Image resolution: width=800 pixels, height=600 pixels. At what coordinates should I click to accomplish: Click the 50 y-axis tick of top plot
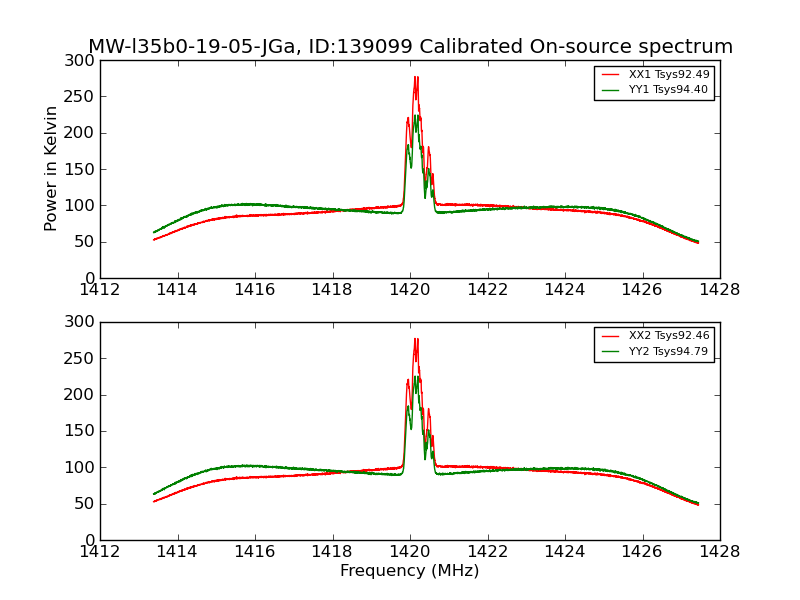pos(84,242)
